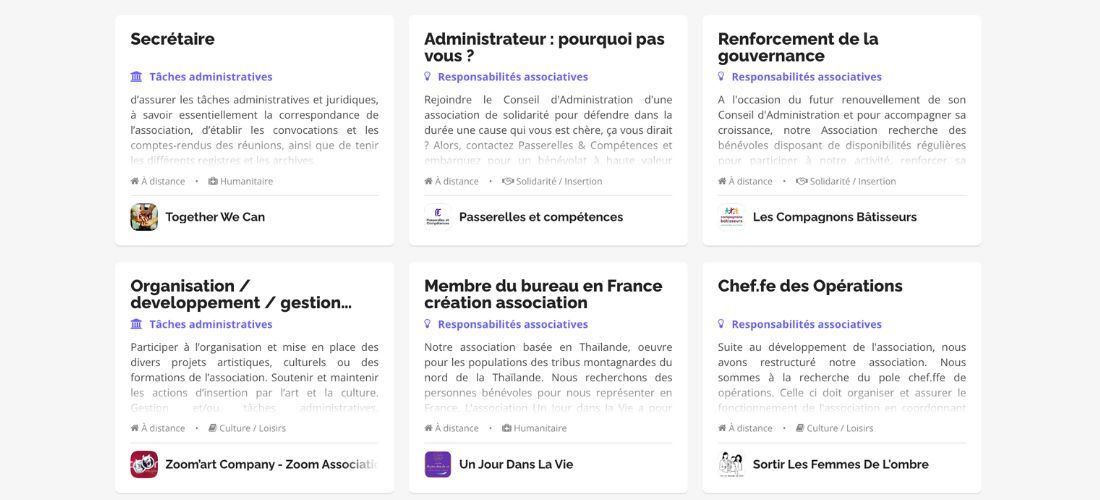Click the bank icon in the Secrétaire card

[136, 77]
